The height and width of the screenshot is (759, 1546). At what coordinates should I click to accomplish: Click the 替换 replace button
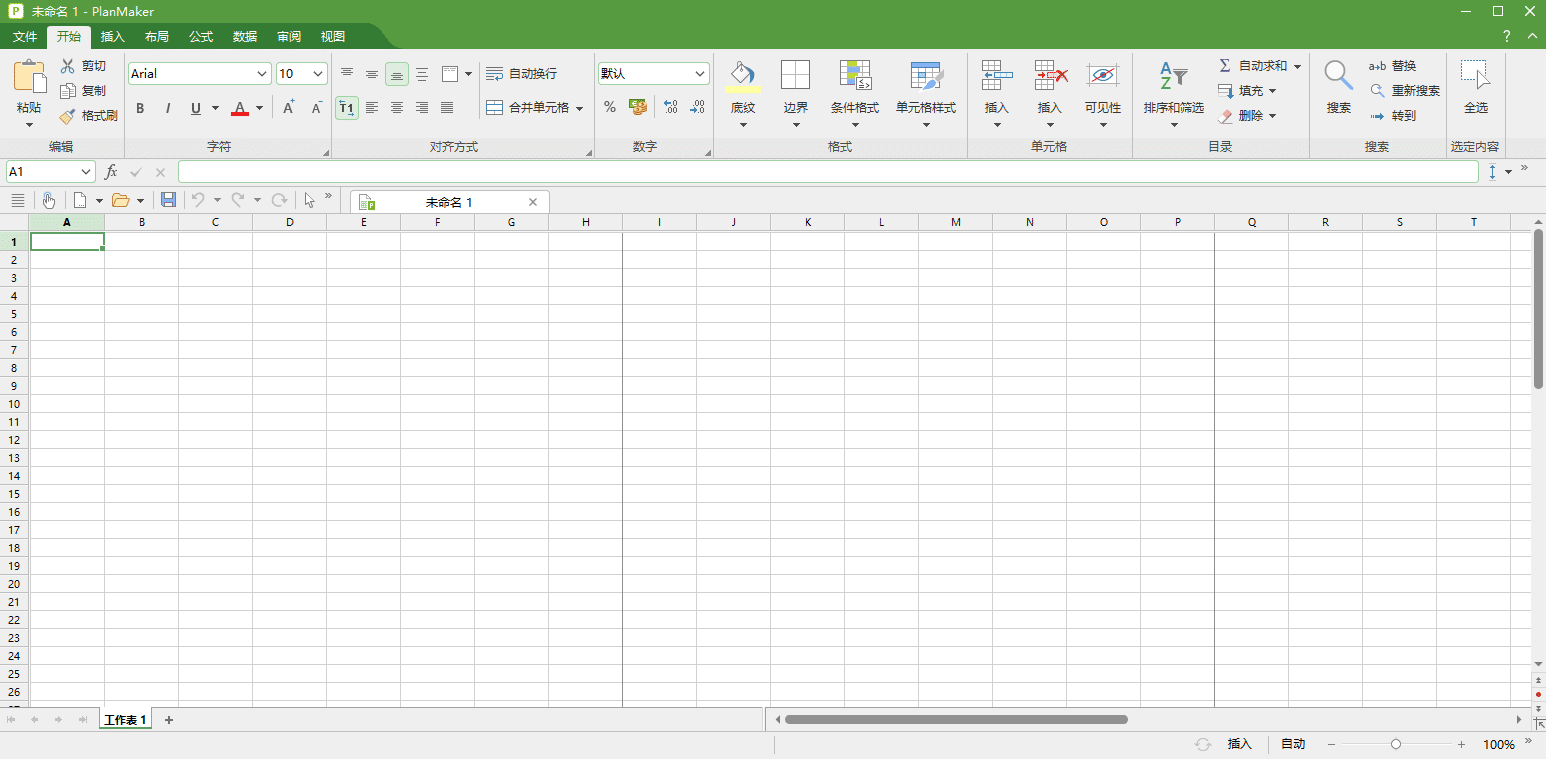click(1392, 66)
